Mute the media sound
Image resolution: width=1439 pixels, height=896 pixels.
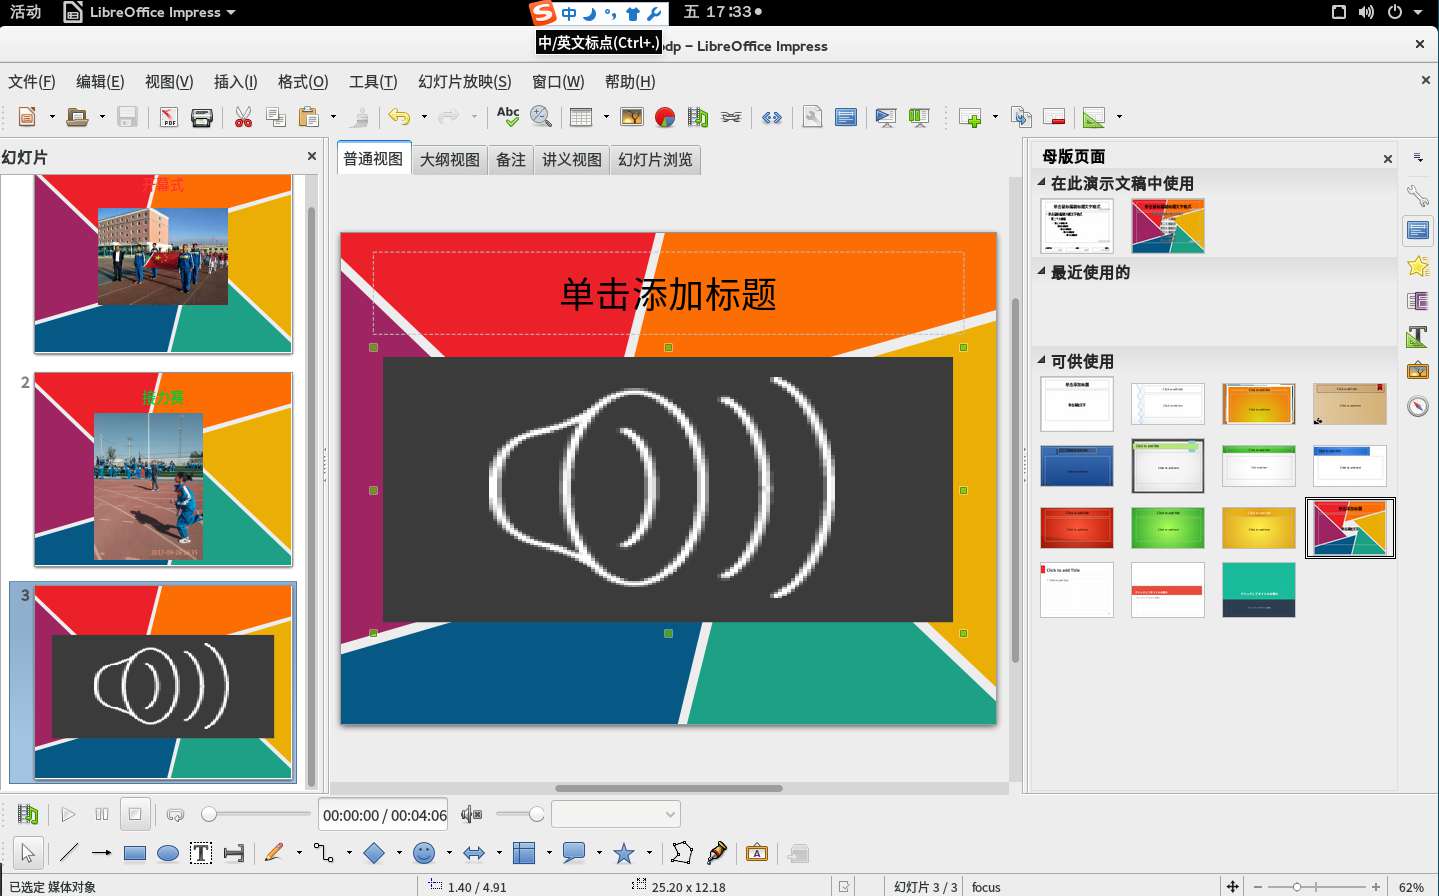[x=472, y=815]
